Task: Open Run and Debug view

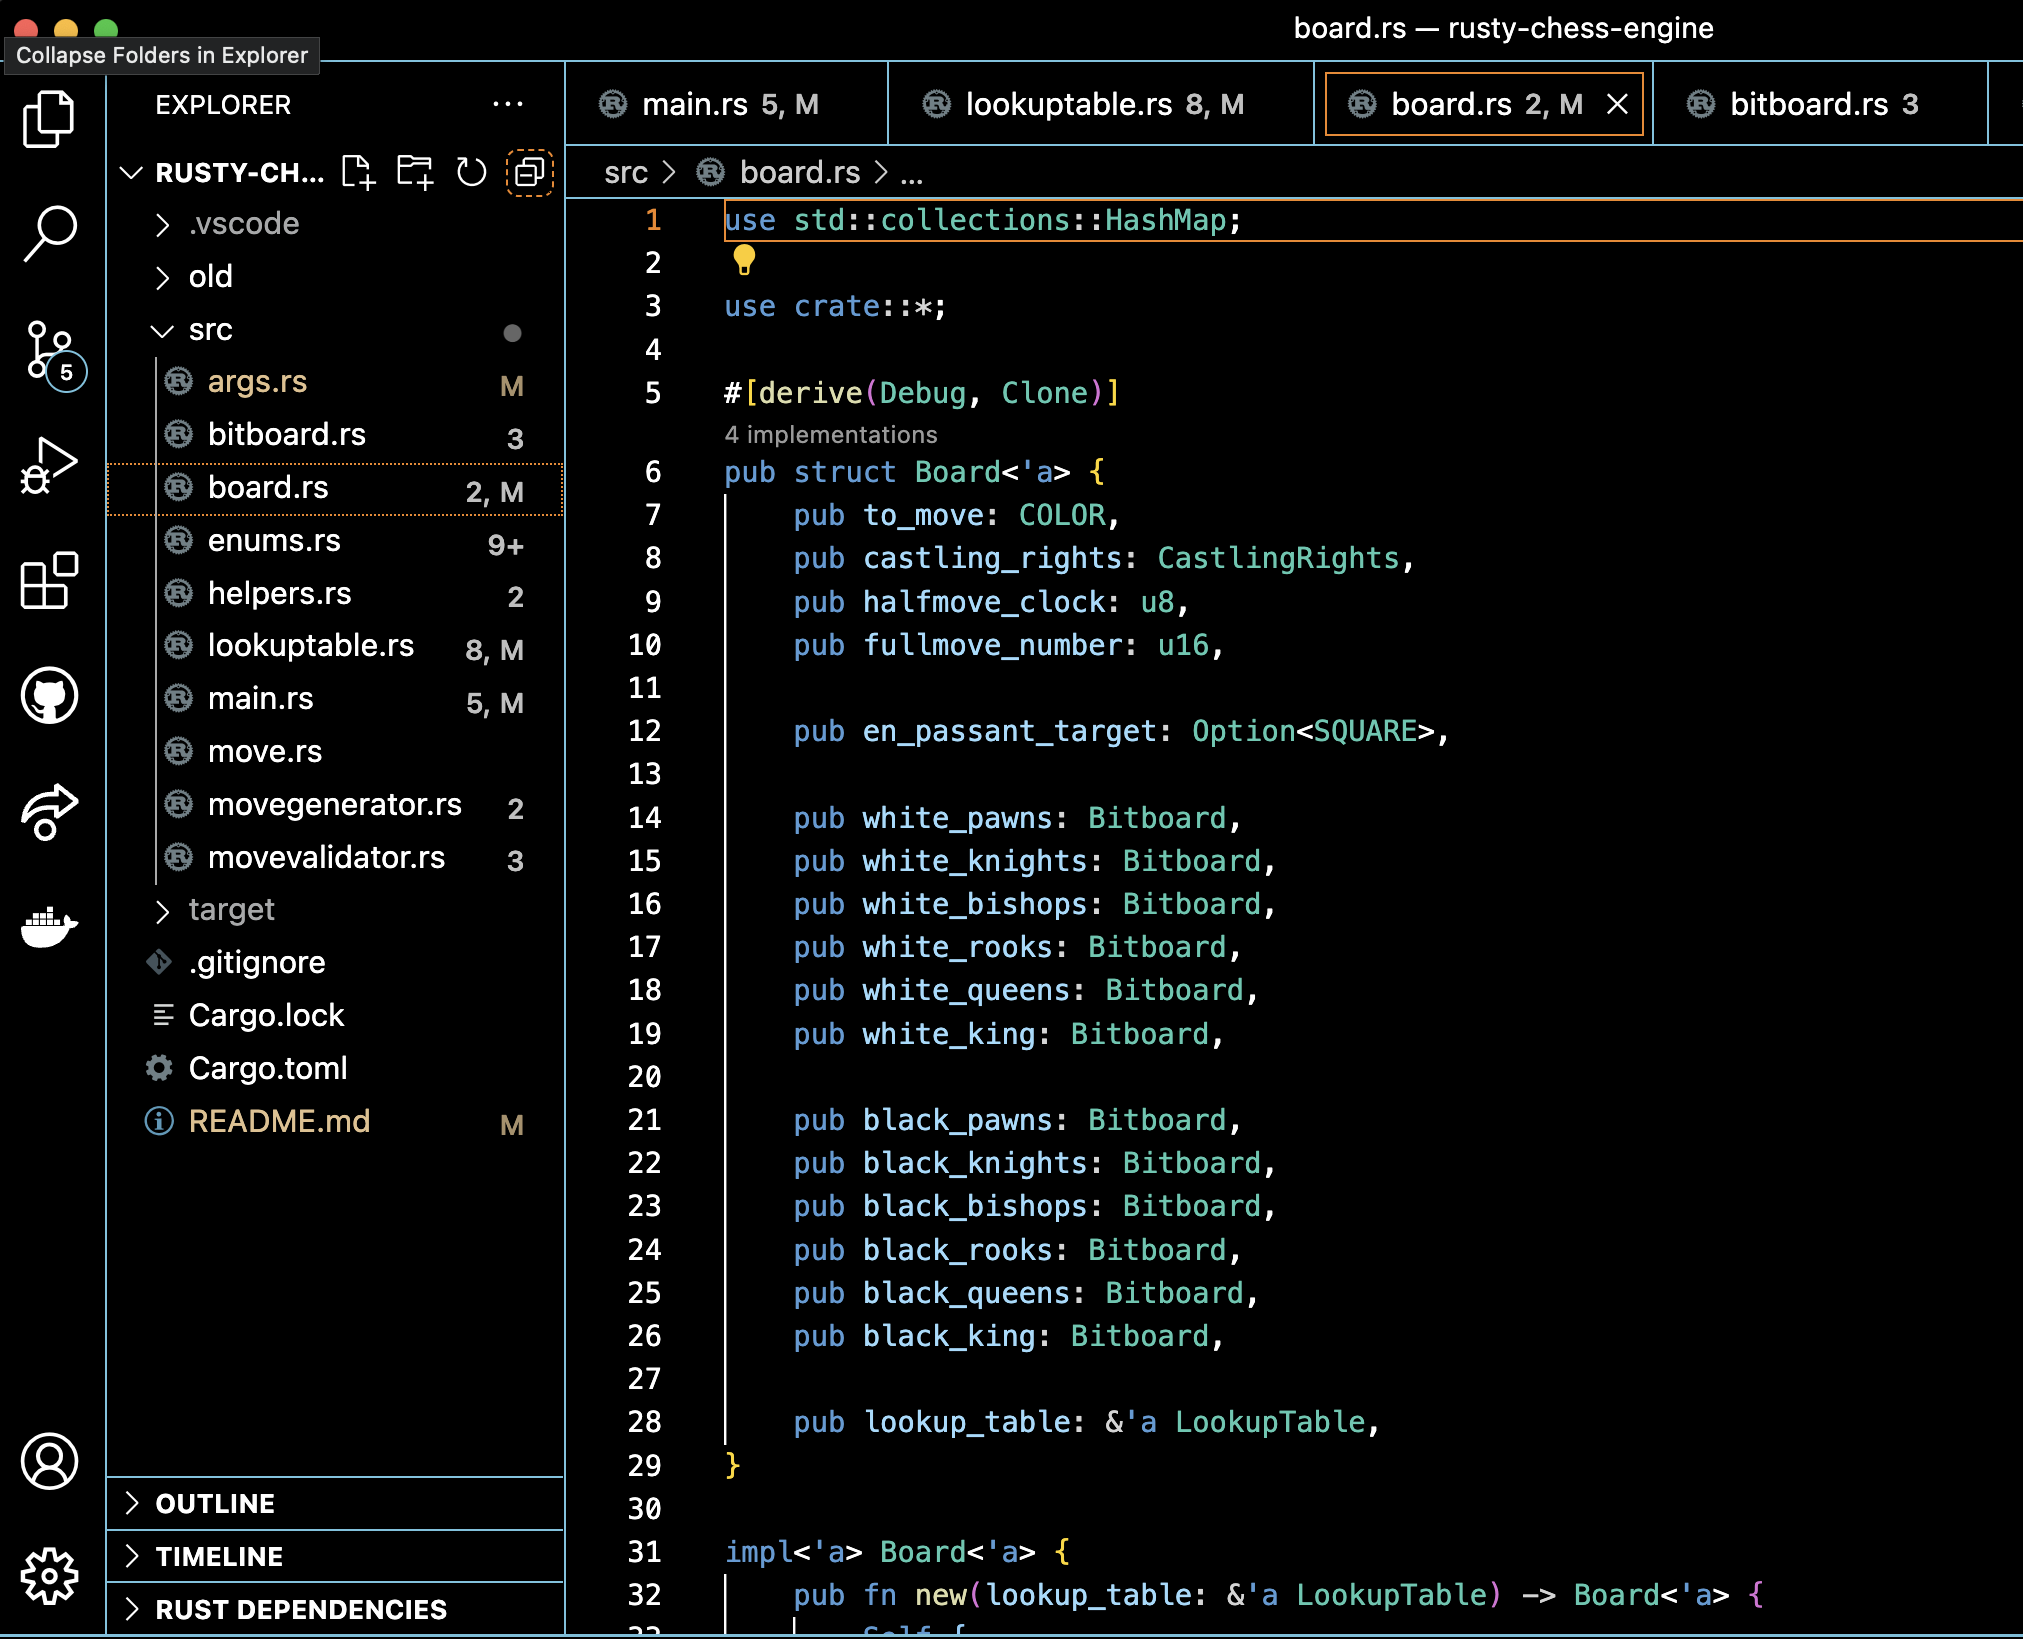Action: point(49,465)
